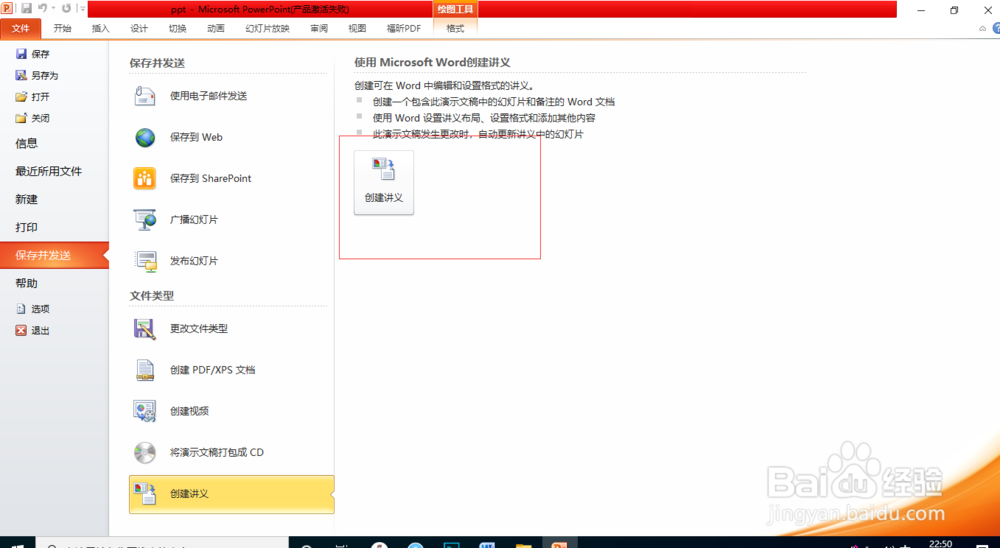Click the 文件类型 section heading
Viewport: 1000px width, 548px height.
pos(152,296)
